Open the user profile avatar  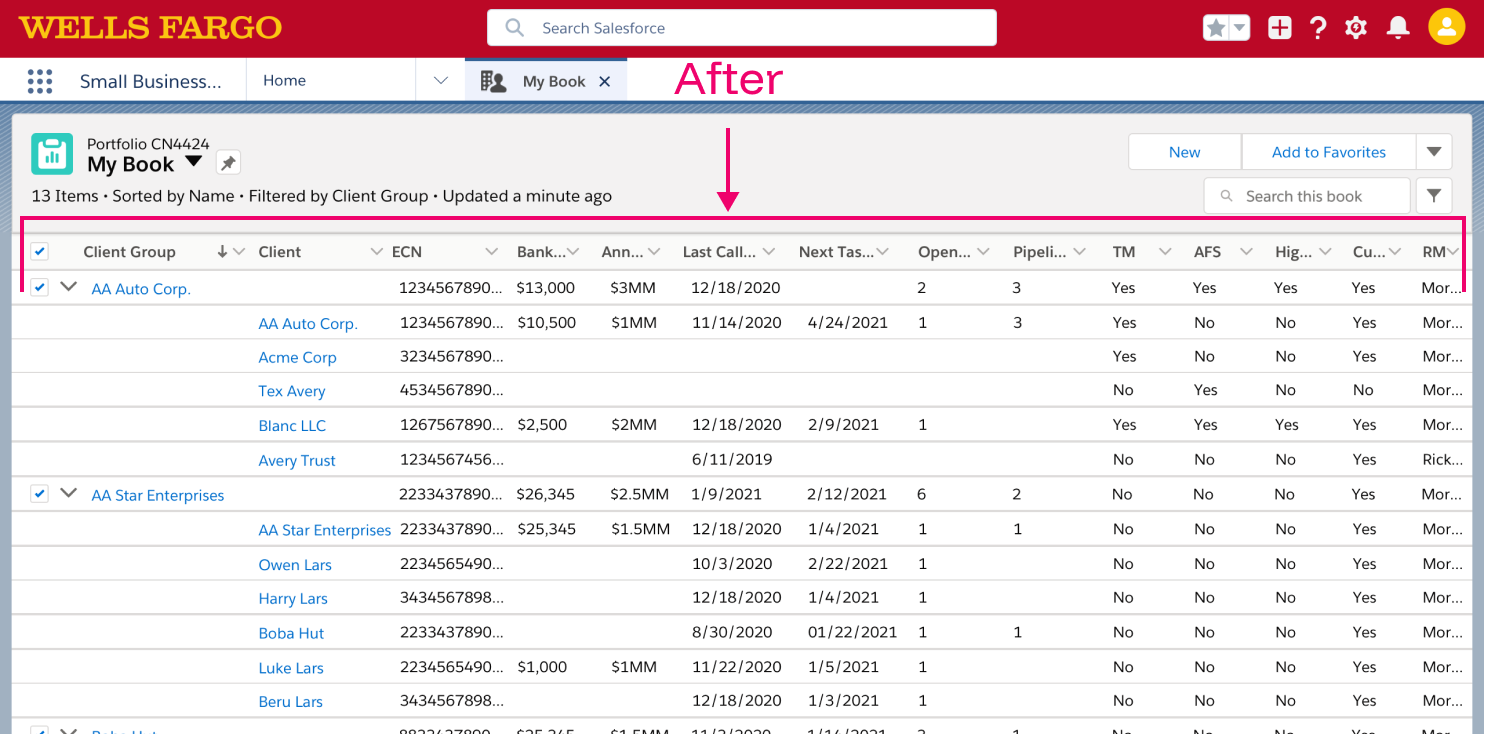[x=1446, y=27]
